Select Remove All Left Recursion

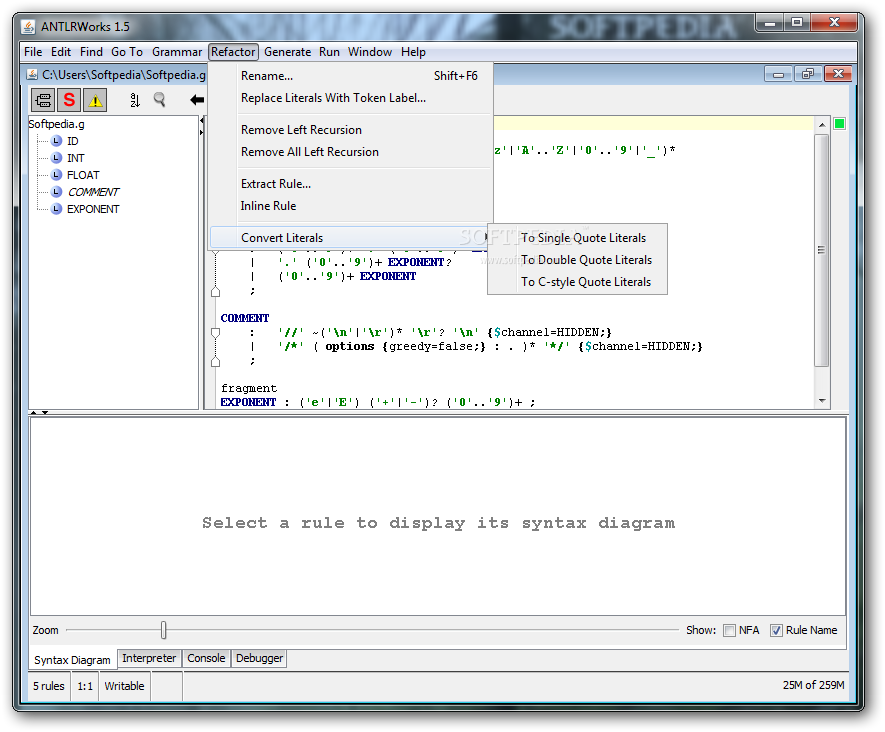[x=349, y=152]
